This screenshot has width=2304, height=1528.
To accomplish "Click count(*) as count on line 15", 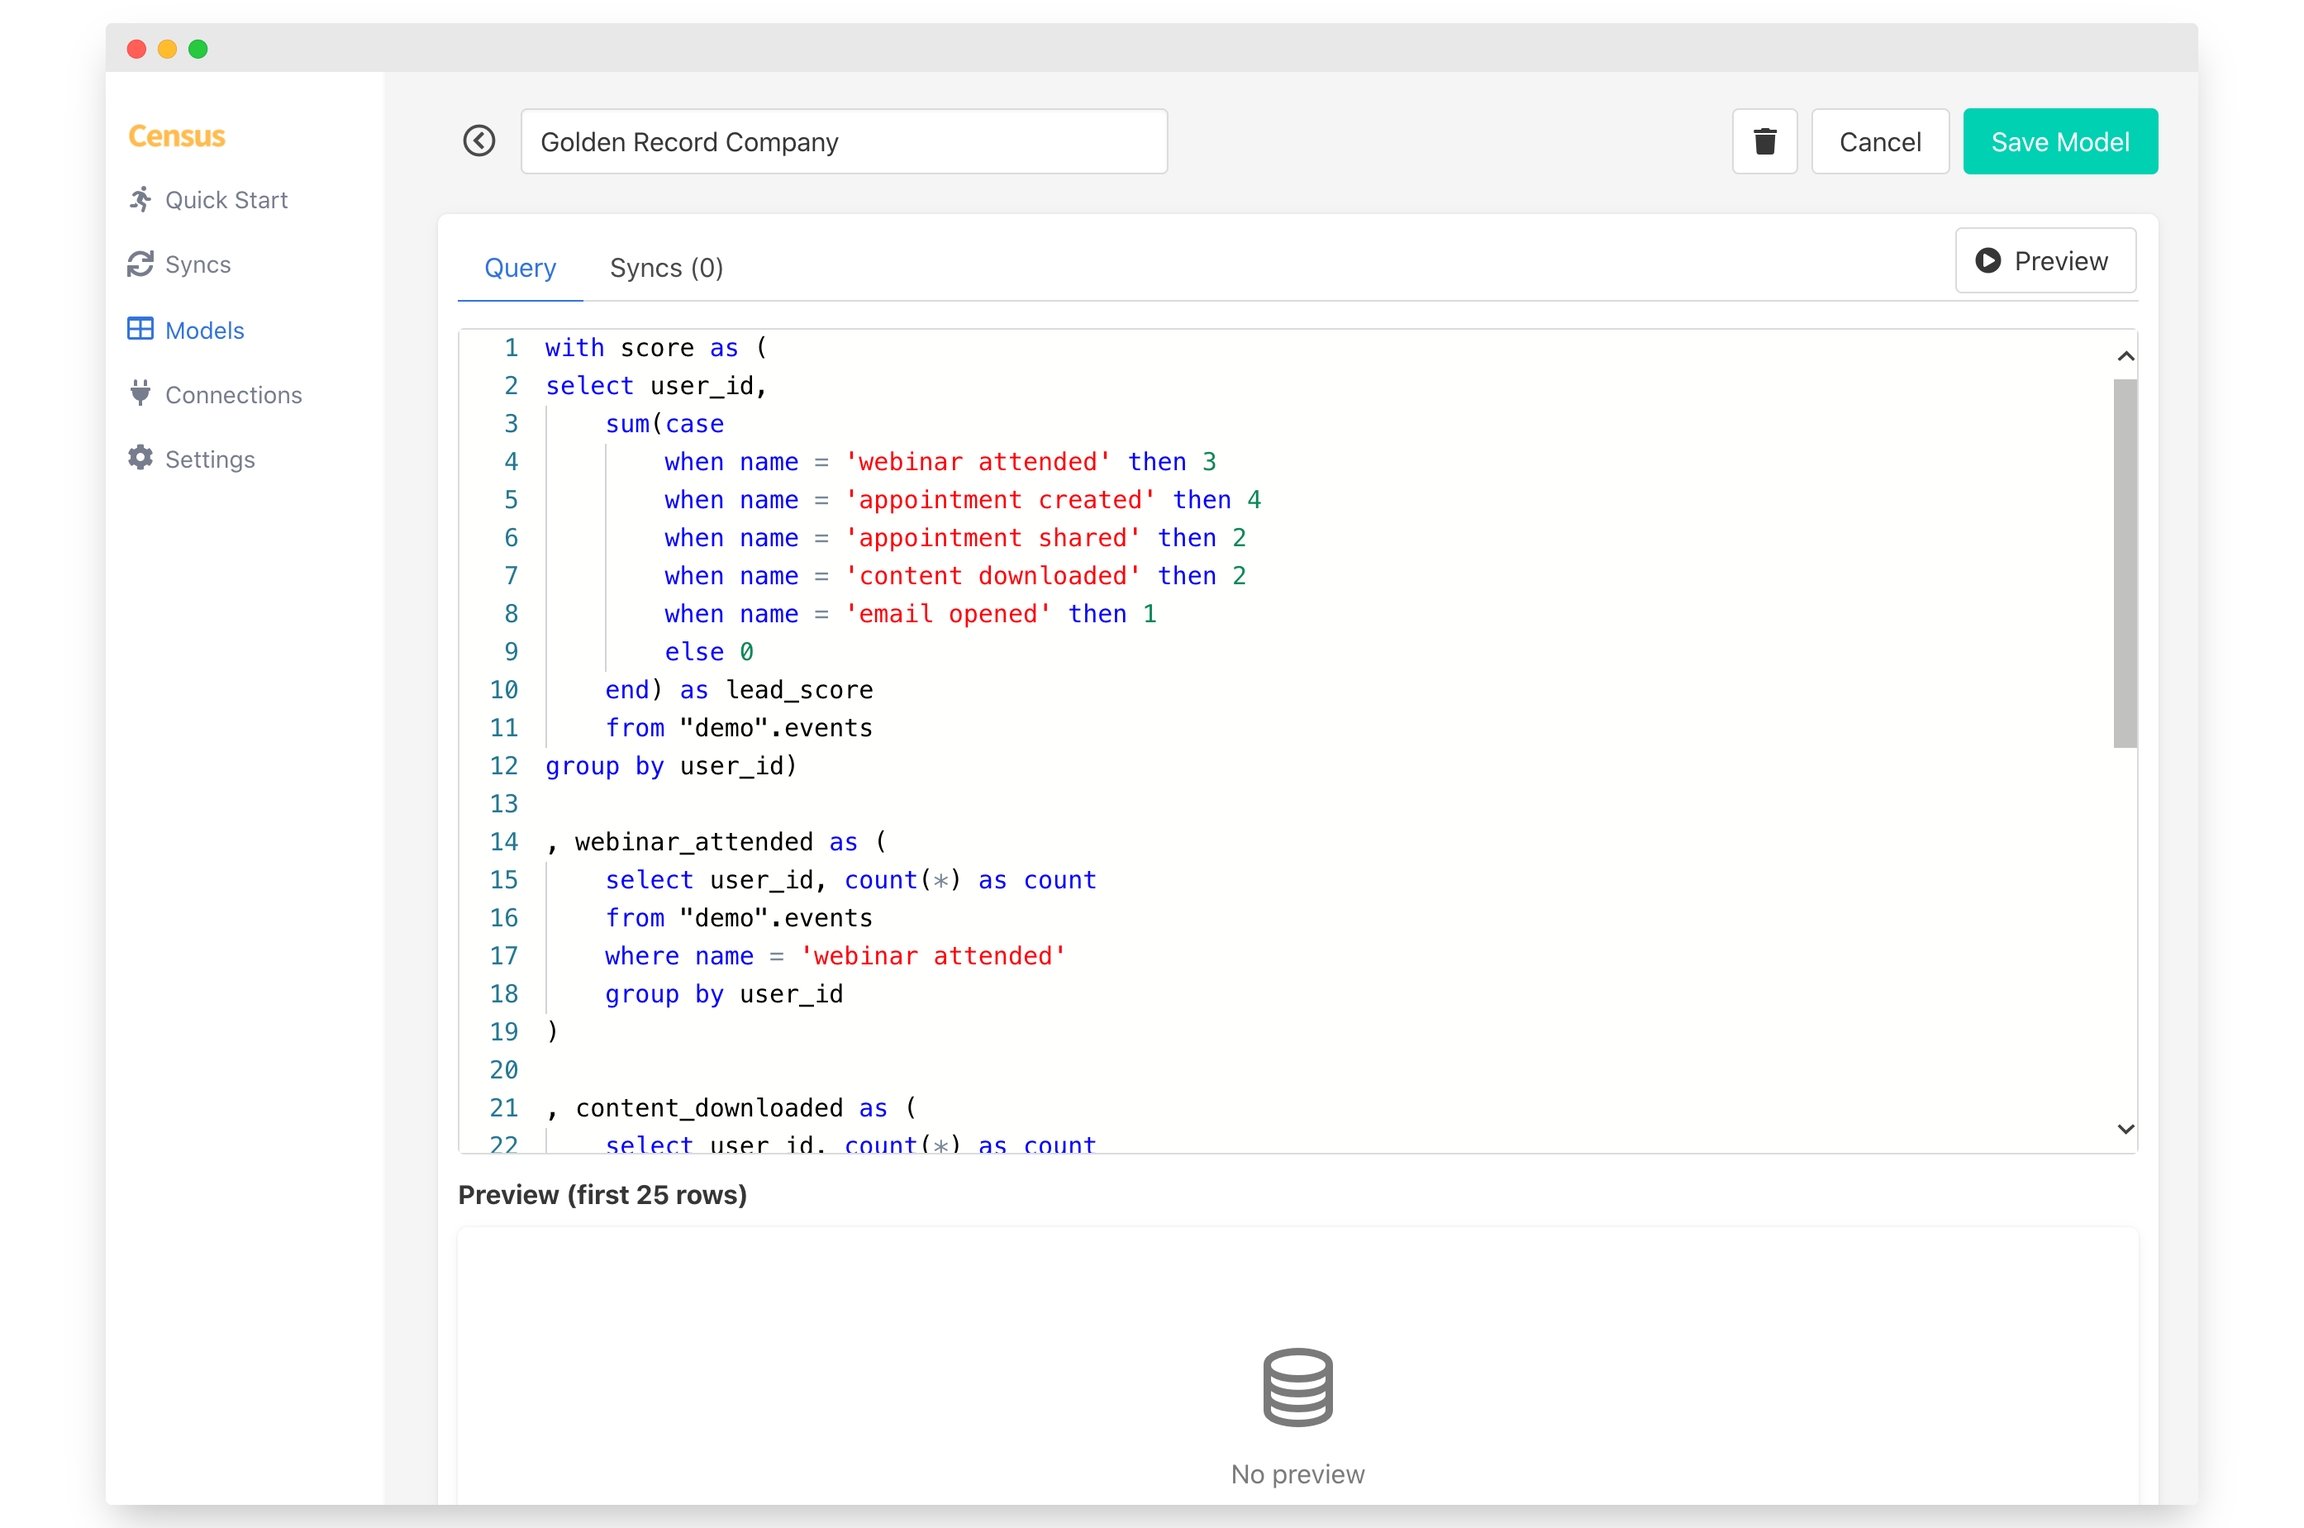I will [970, 880].
